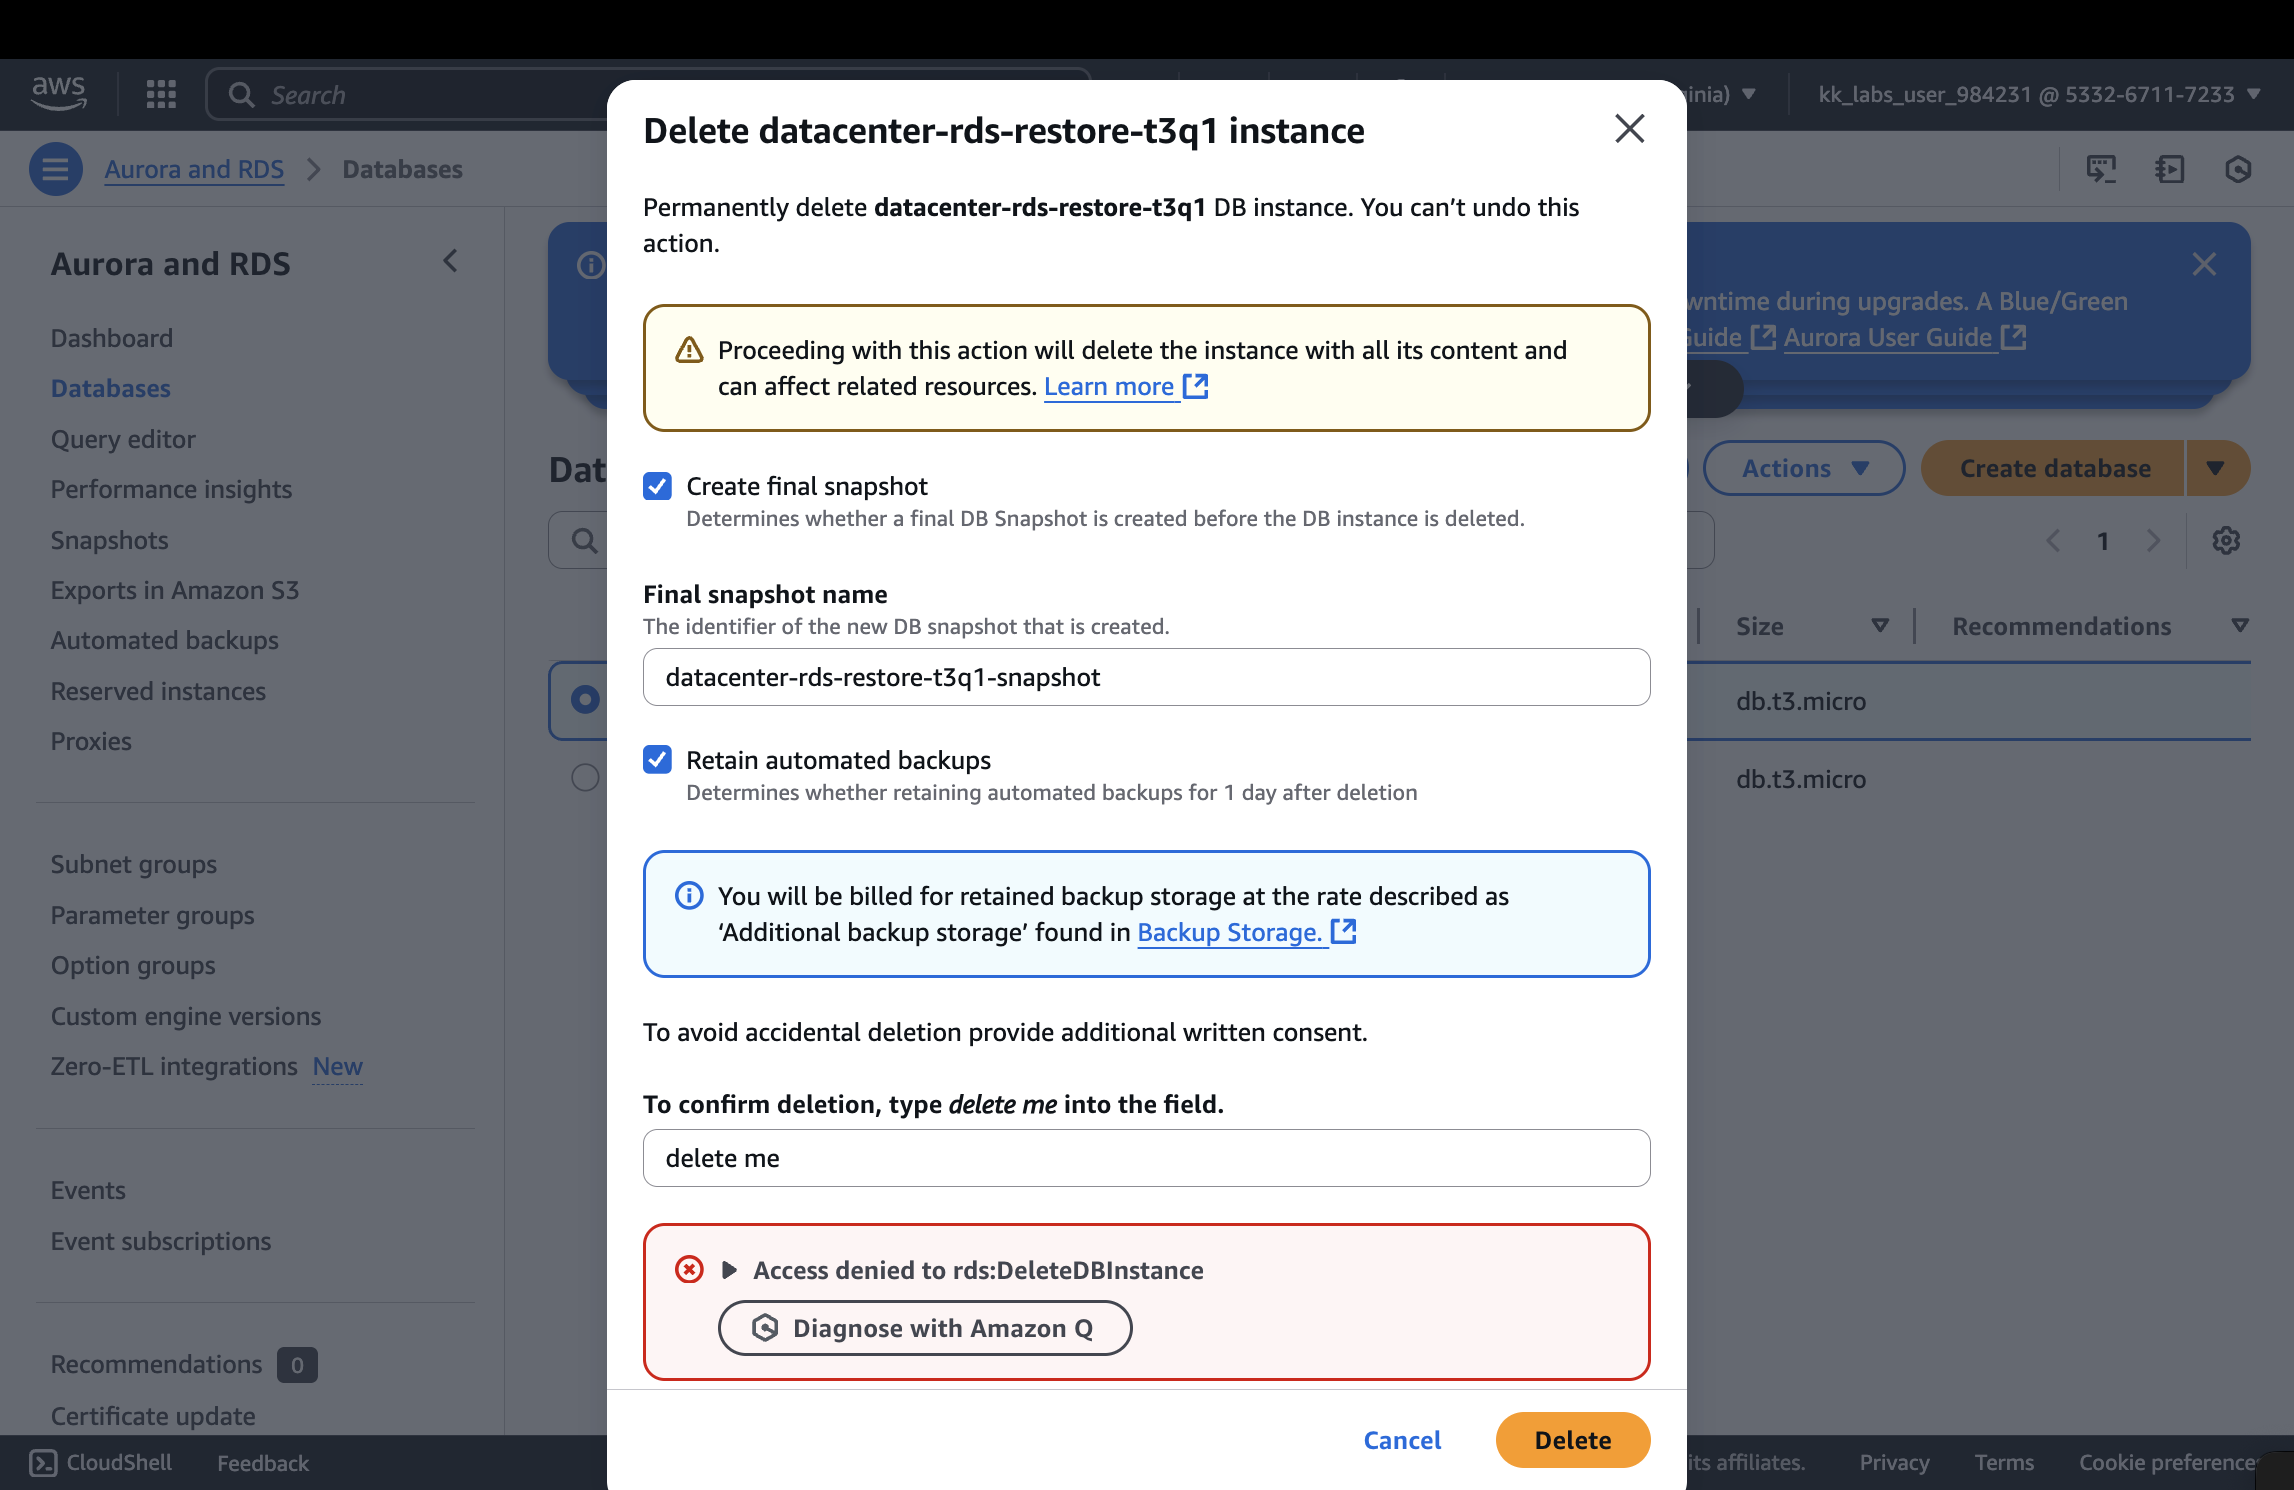
Task: Expand the Access denied error details
Action: point(729,1270)
